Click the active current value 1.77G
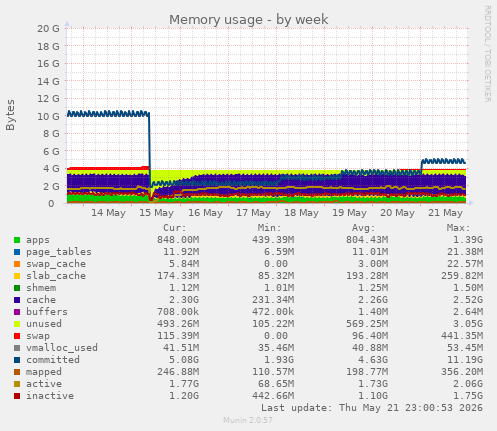 click(184, 384)
